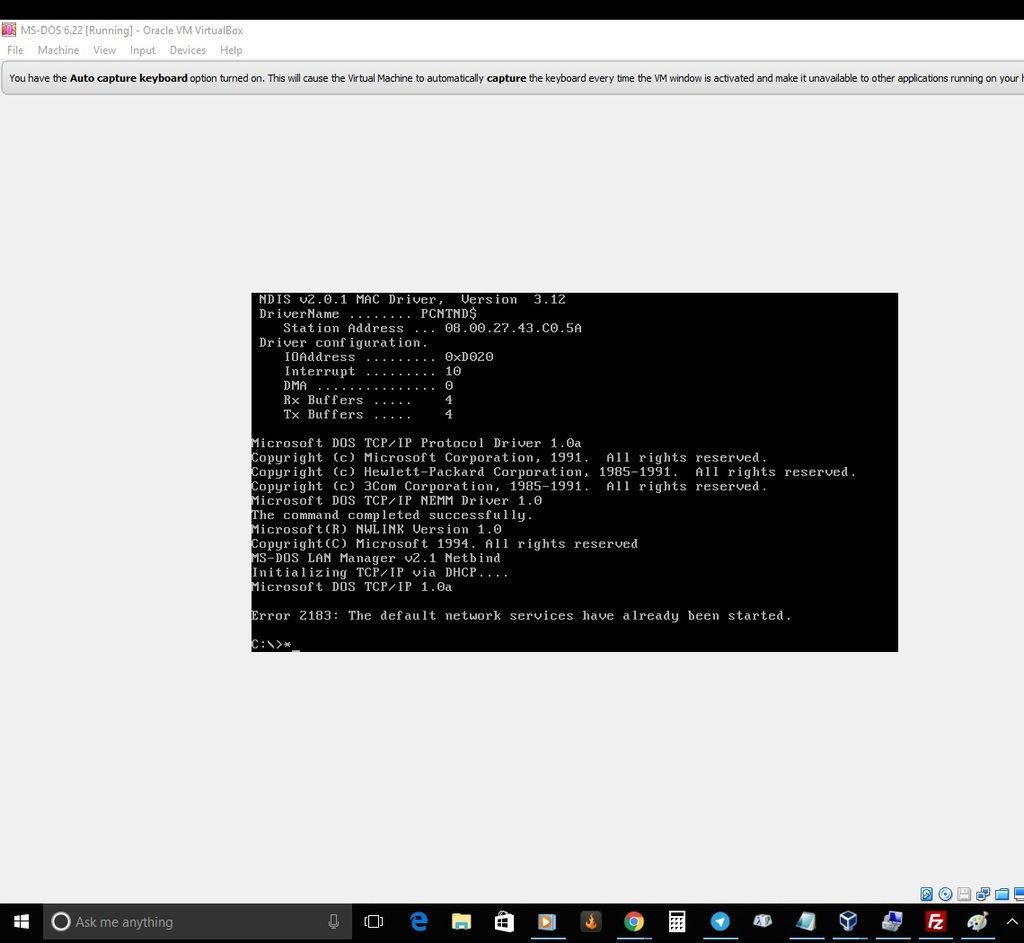Open the Input menu
Viewport: 1024px width, 943px height.
point(142,50)
